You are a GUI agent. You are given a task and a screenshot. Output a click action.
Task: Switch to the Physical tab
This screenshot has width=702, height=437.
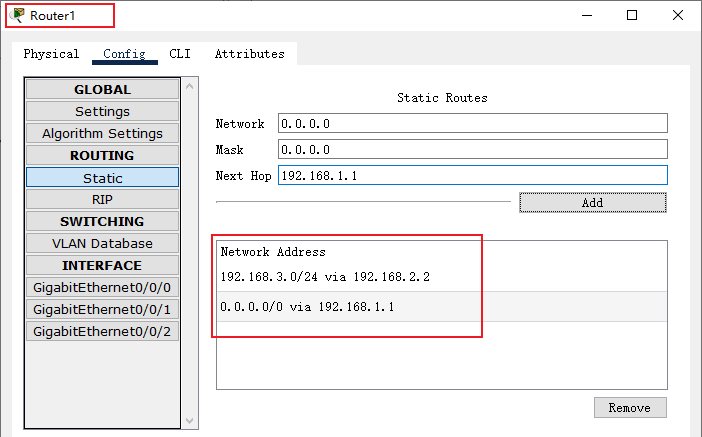[x=51, y=54]
